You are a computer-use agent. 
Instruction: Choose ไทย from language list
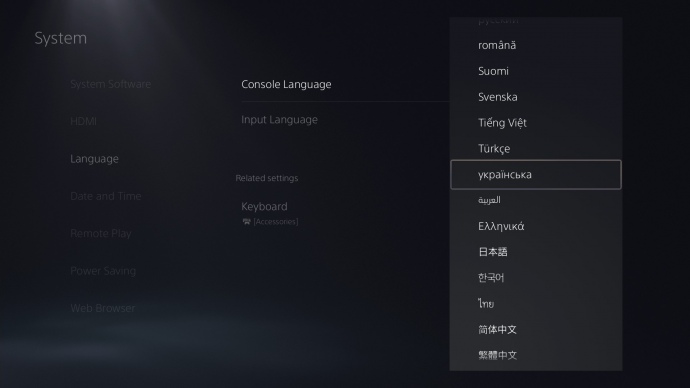click(x=536, y=304)
